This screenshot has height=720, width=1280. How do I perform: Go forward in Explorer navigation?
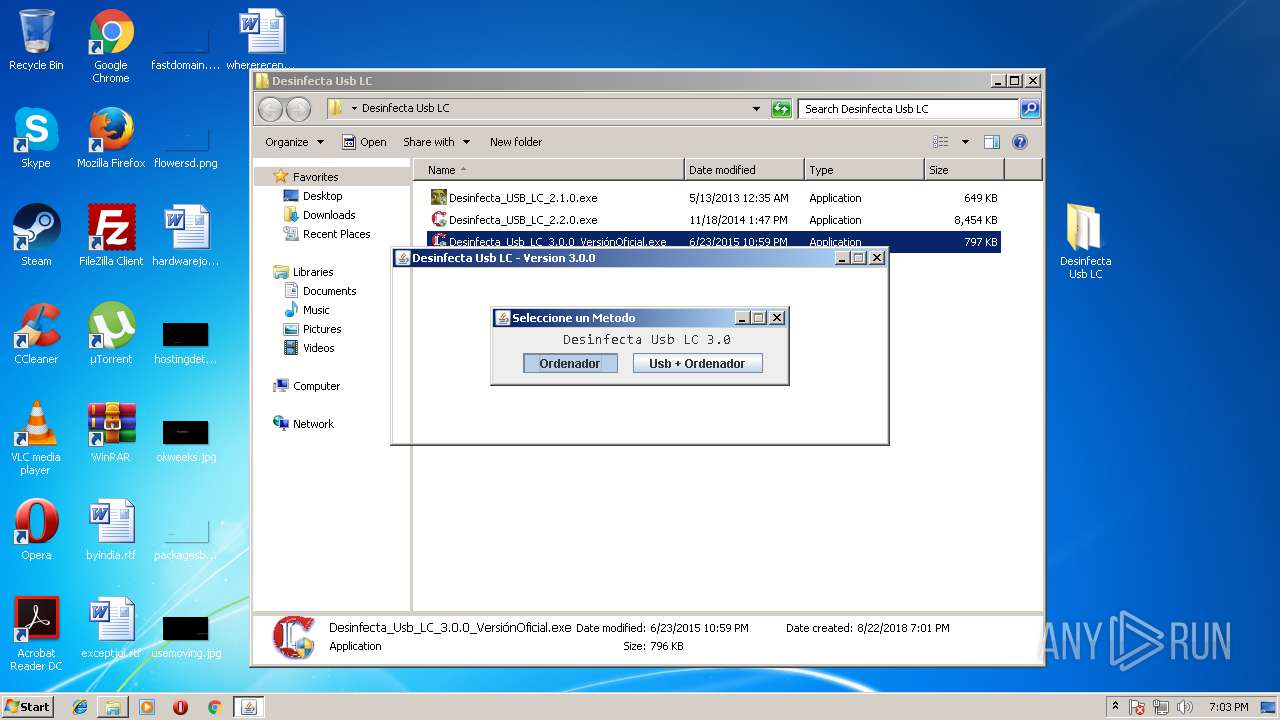[298, 109]
